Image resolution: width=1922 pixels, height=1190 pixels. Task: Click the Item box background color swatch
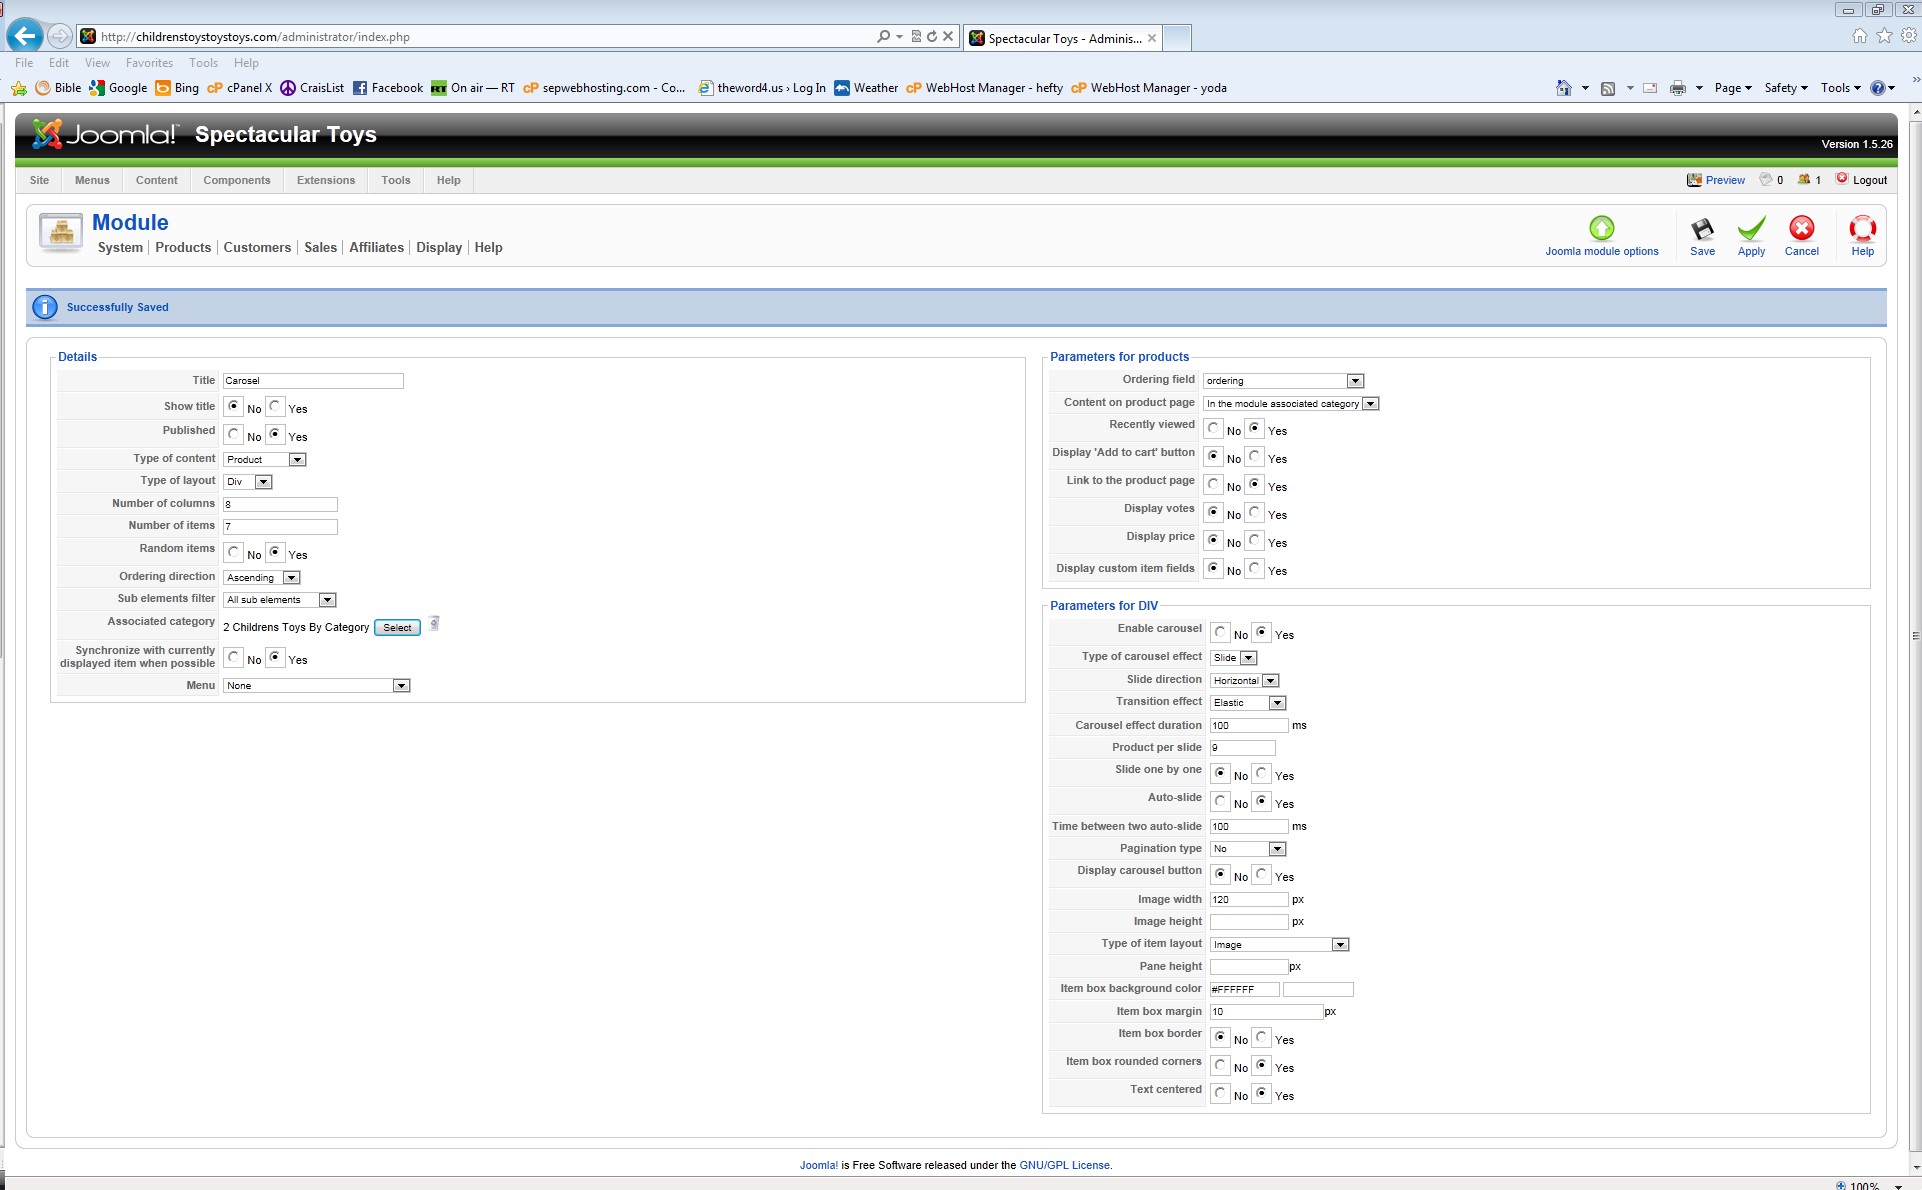[x=1317, y=989]
